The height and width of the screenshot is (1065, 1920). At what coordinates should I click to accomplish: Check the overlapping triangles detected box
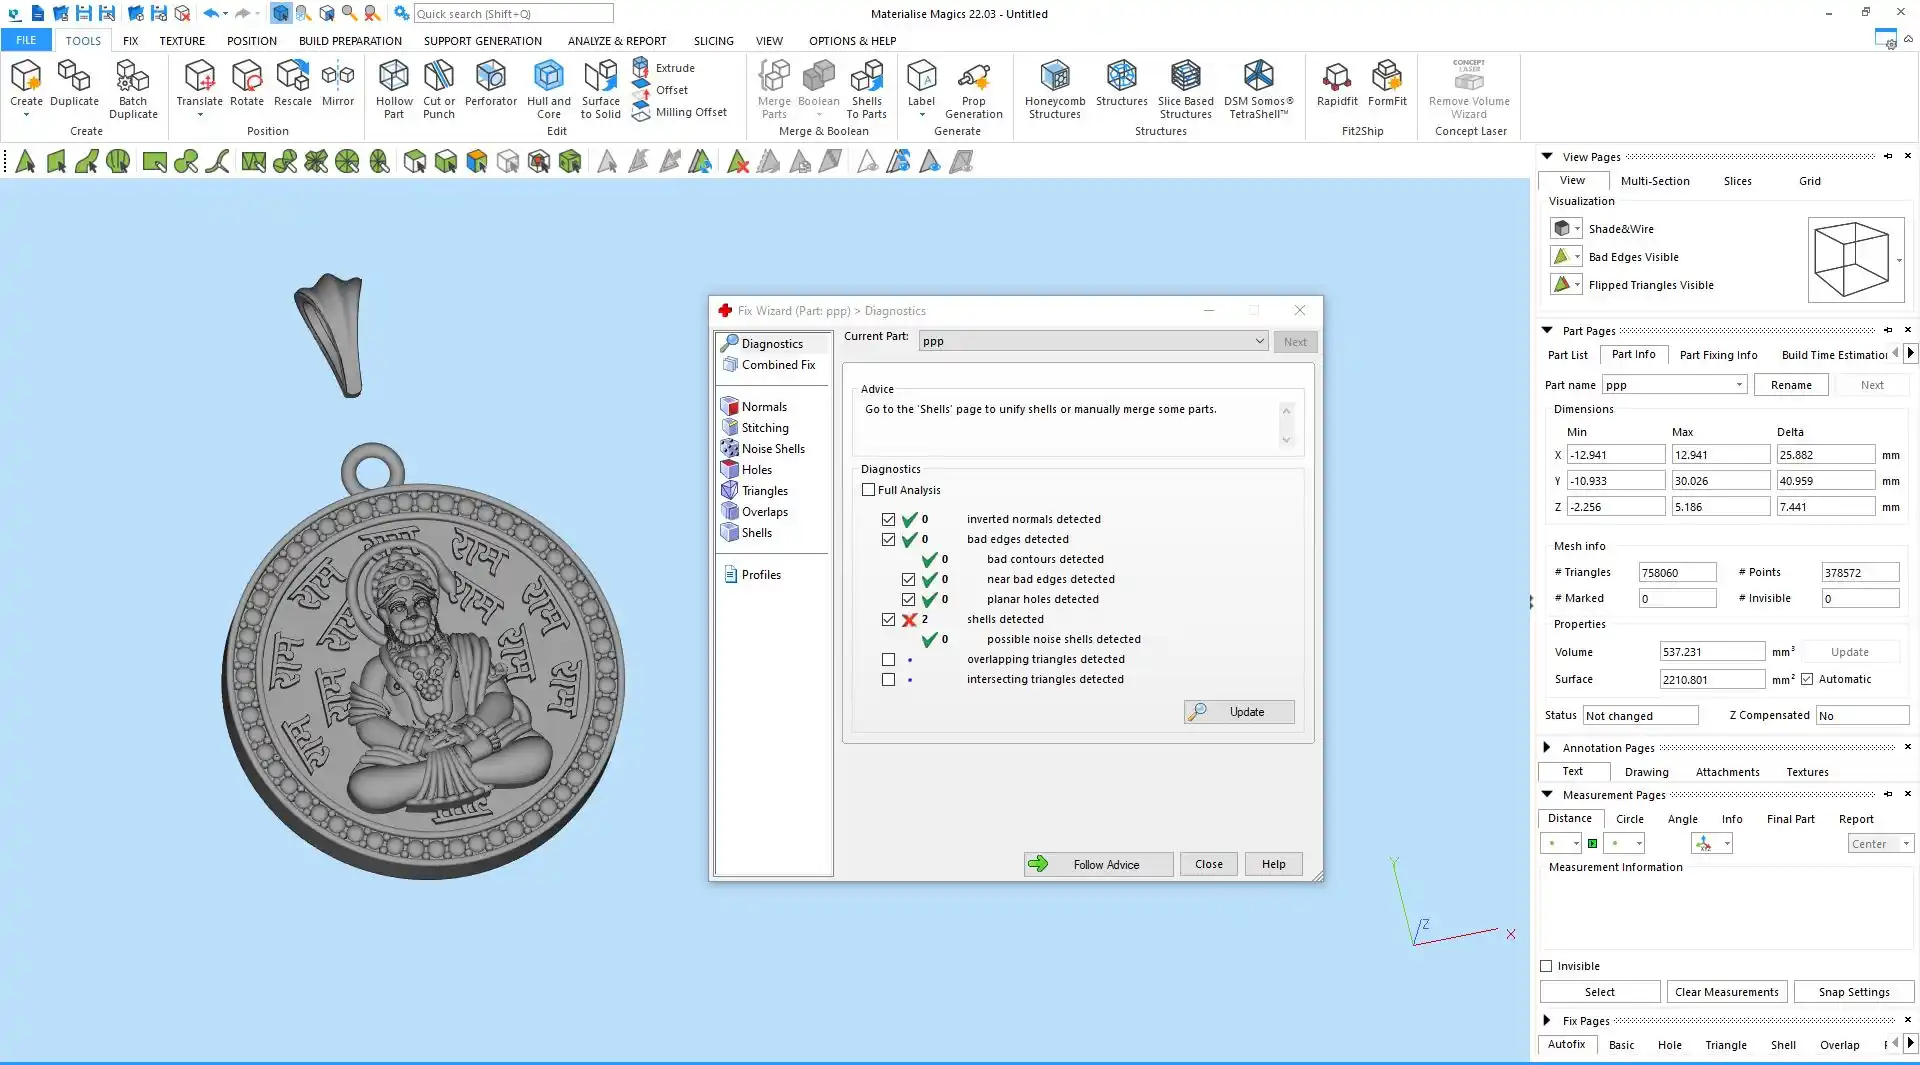(888, 660)
